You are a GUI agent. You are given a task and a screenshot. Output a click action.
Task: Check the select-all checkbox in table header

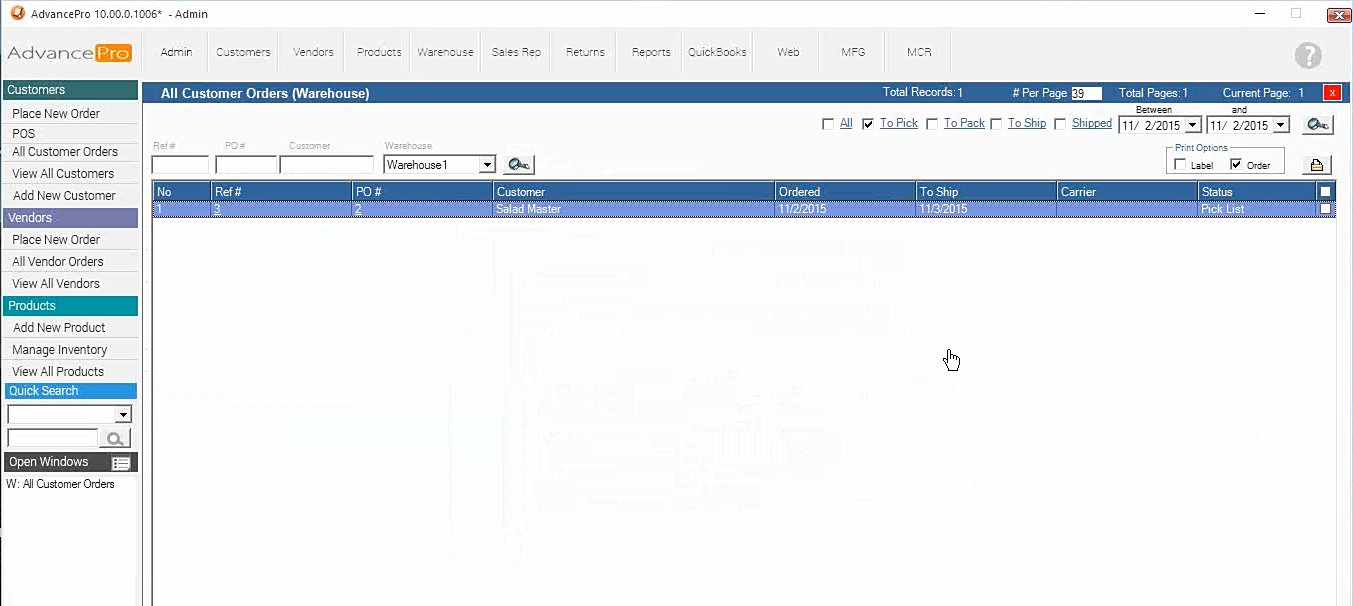(x=1326, y=191)
